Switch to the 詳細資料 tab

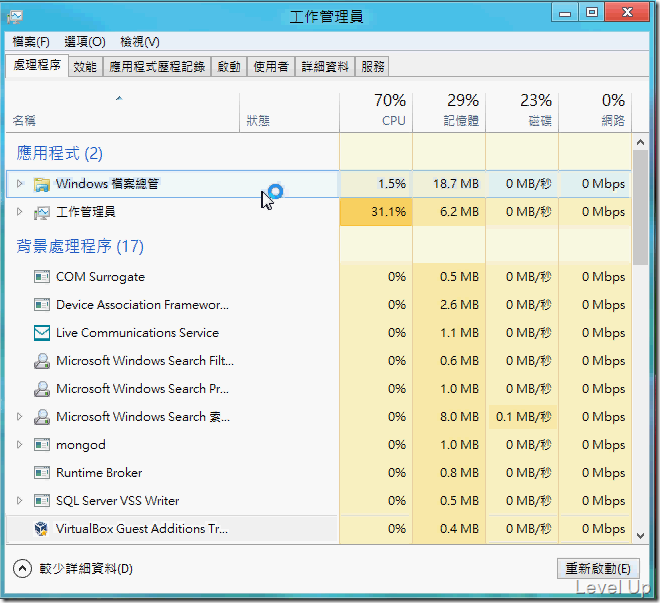coord(325,66)
